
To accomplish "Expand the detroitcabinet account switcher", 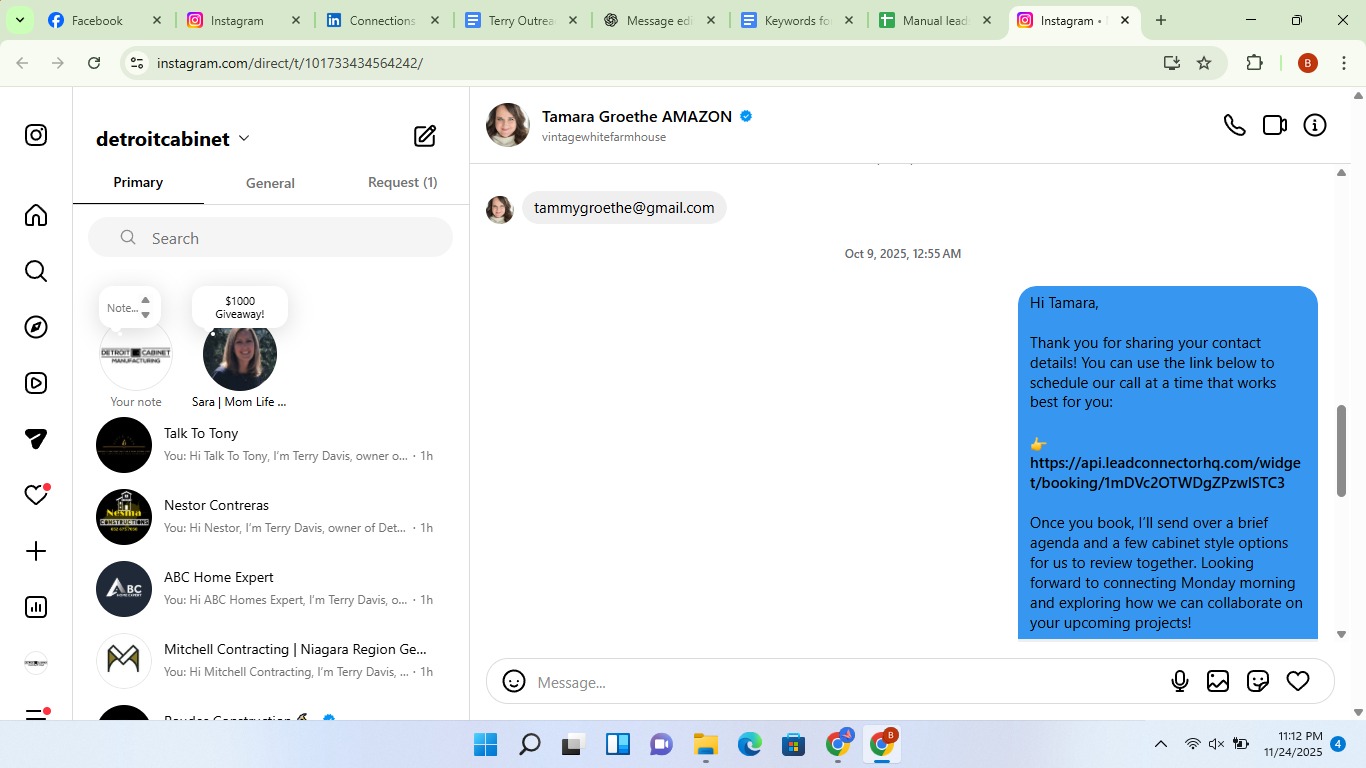I will [244, 139].
